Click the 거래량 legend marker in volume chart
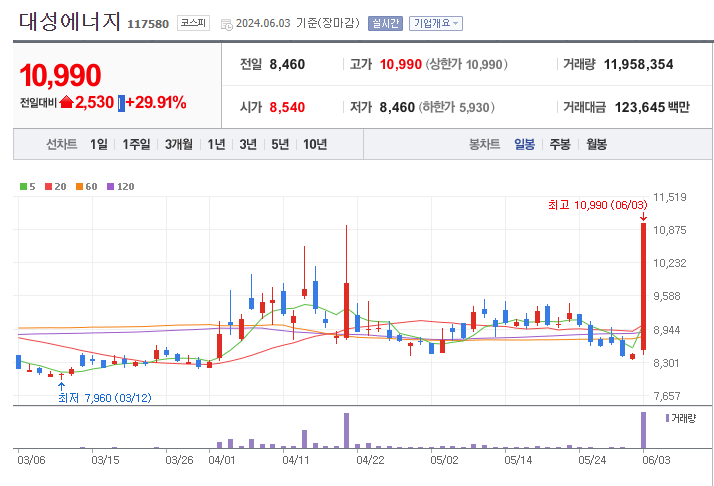The height and width of the screenshot is (486, 714). tap(668, 418)
